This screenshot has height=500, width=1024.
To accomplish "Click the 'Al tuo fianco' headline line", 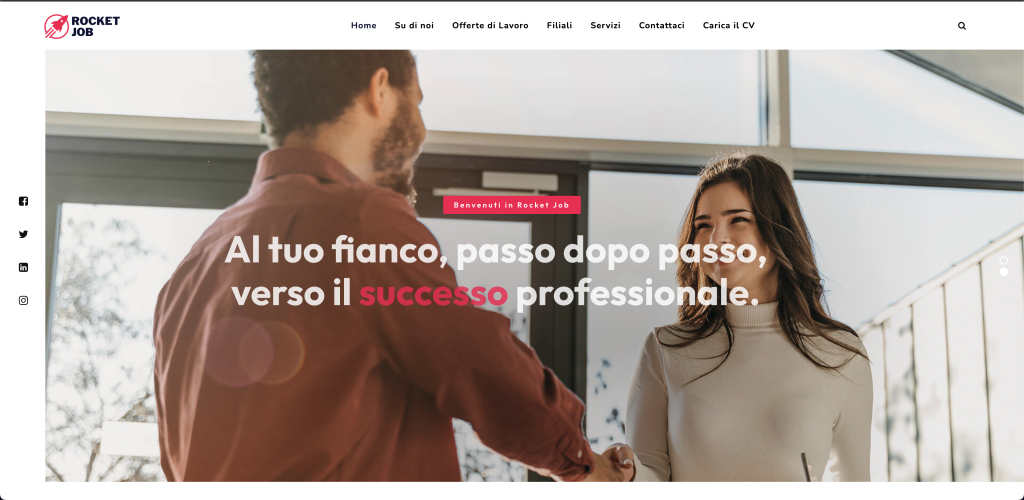I will point(496,251).
